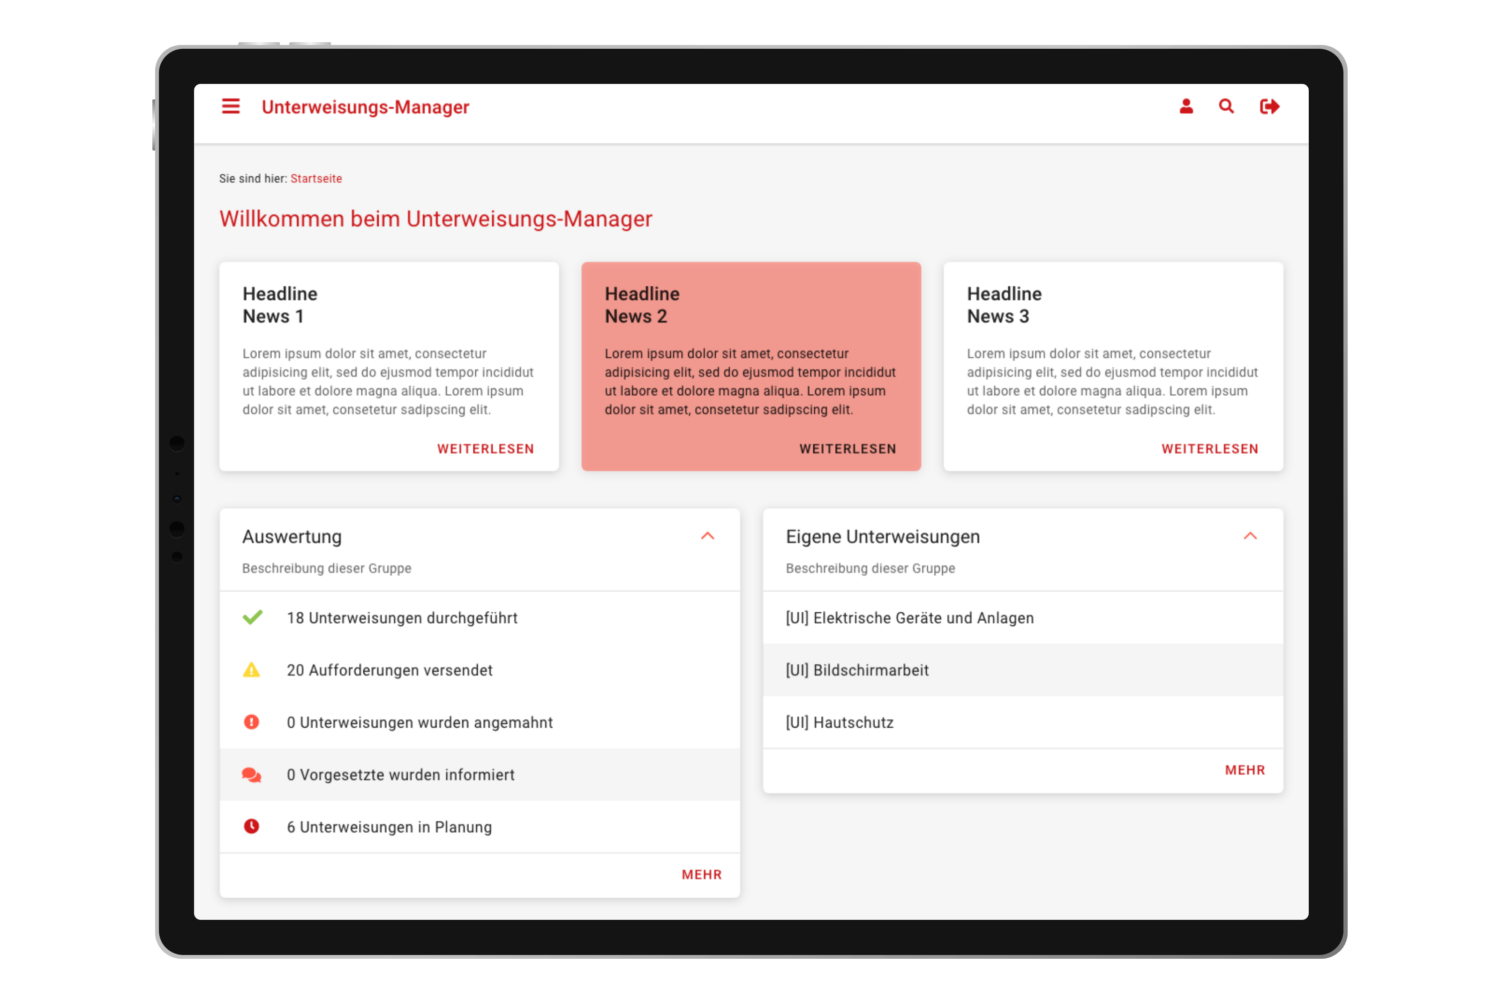Click Startseite breadcrumb link
Screen dimensions: 1500x1000
(x=316, y=179)
